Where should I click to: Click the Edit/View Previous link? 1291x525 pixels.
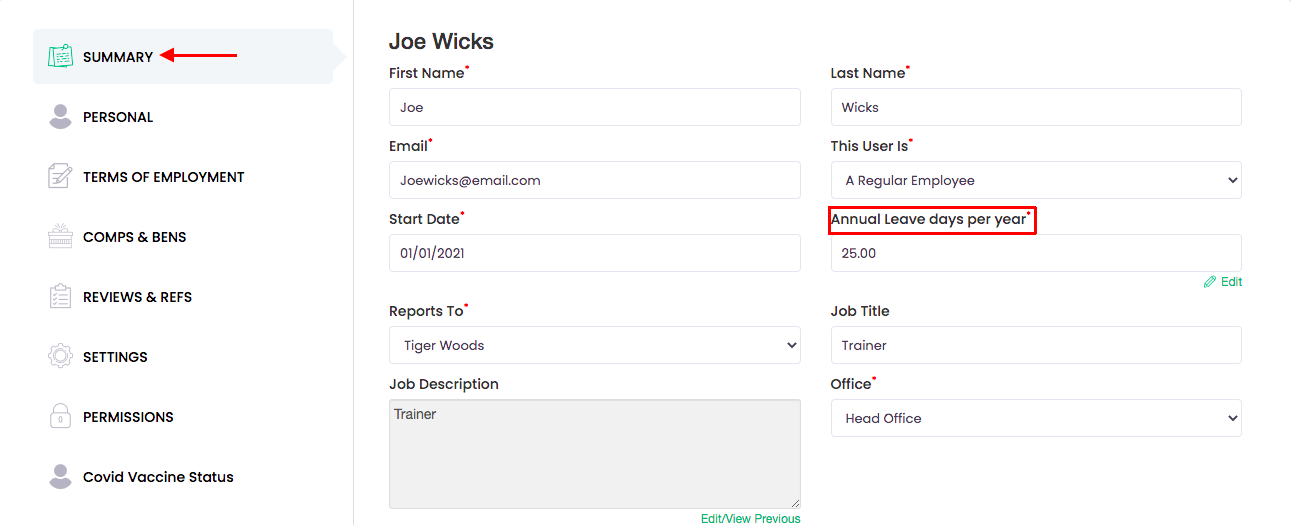pos(750,518)
